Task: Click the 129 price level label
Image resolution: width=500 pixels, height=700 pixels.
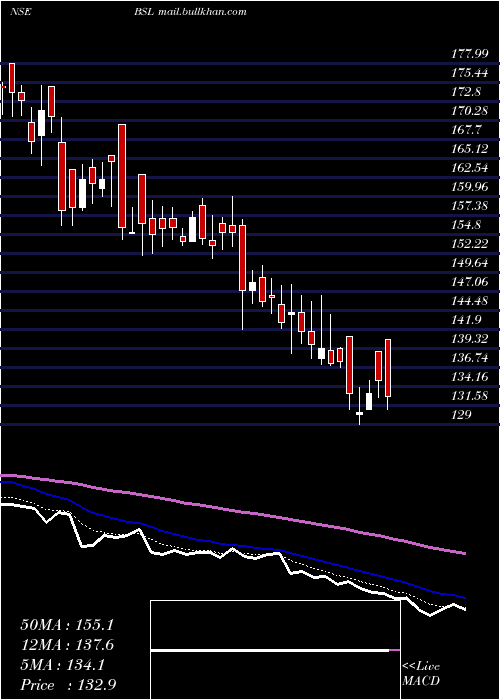Action: pos(461,415)
